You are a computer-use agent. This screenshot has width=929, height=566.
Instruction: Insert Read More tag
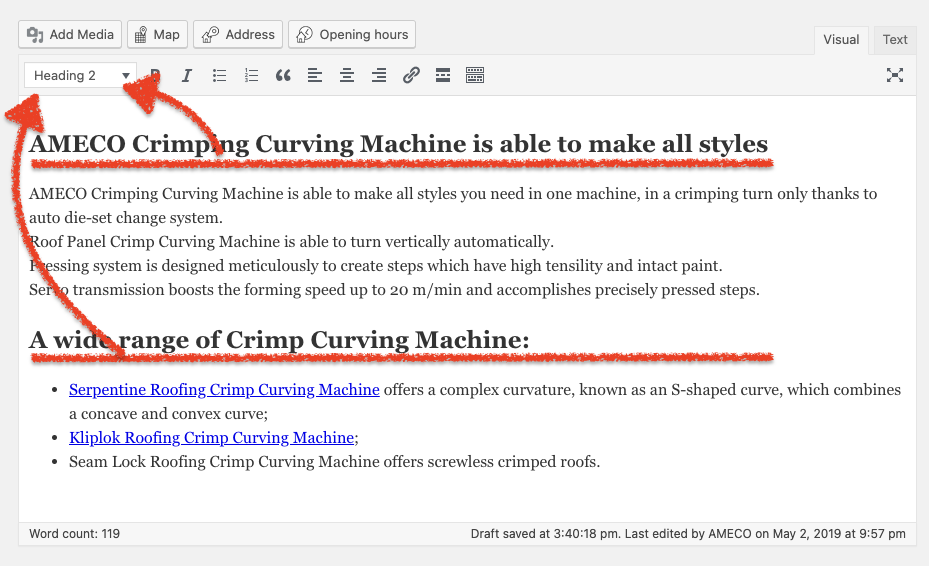point(443,76)
